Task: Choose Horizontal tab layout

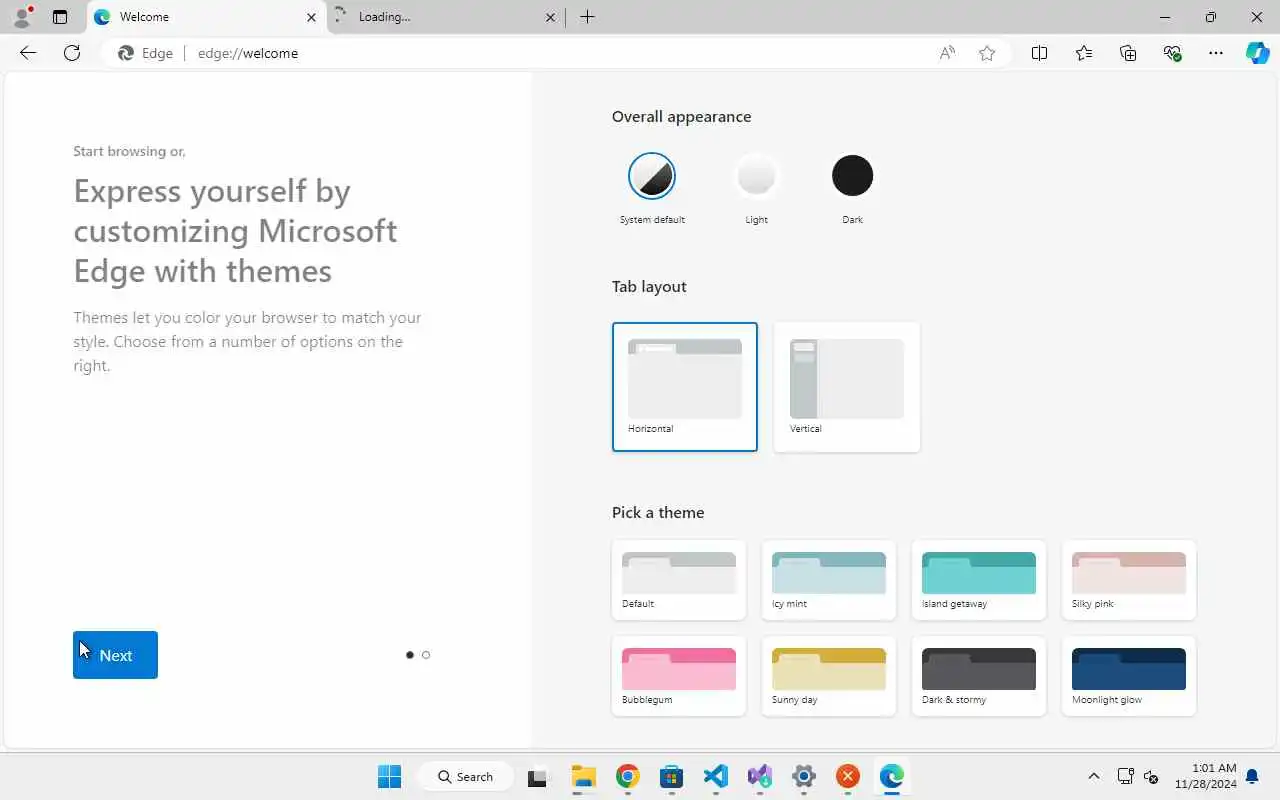Action: click(x=685, y=387)
